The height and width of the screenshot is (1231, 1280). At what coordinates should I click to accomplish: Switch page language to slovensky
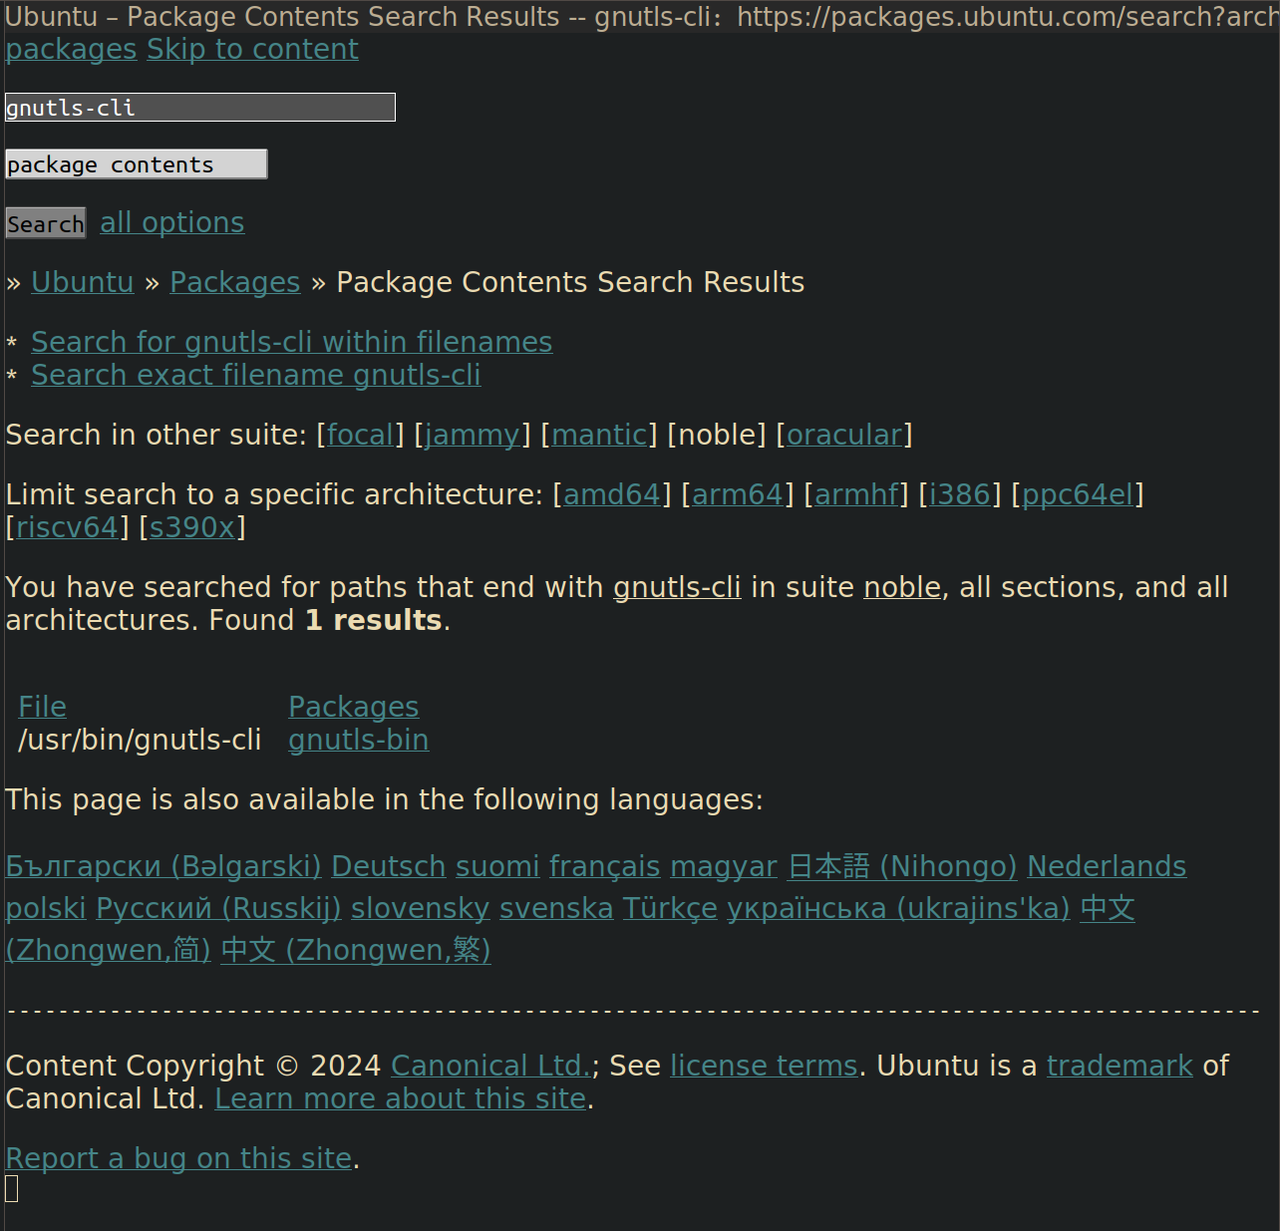point(420,908)
